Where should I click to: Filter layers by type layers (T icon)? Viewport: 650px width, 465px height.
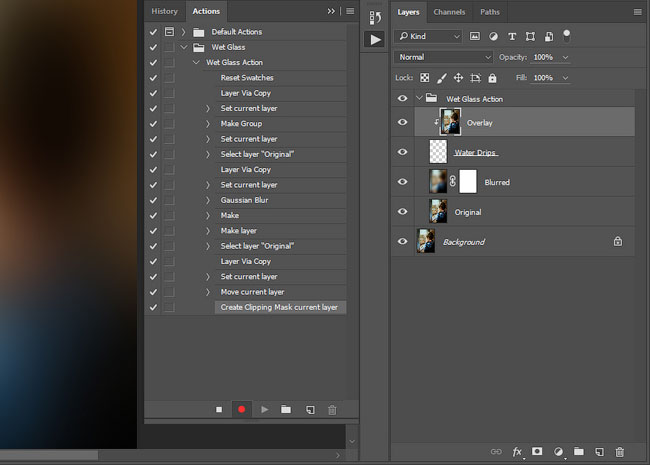point(512,36)
